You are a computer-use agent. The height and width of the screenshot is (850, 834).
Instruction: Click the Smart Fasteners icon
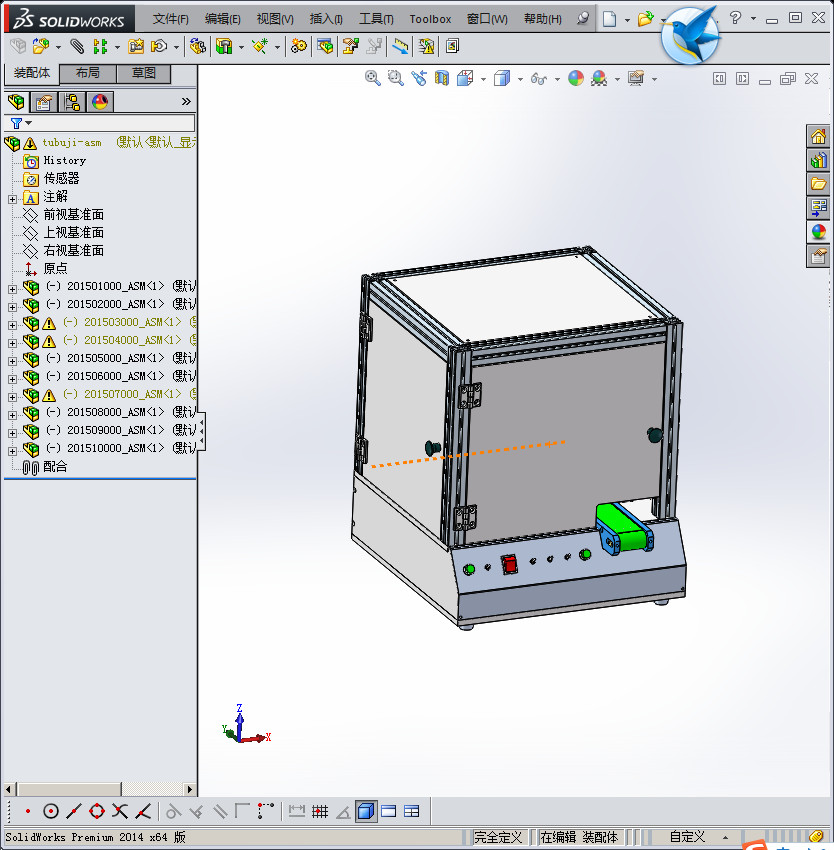pyautogui.click(x=136, y=47)
